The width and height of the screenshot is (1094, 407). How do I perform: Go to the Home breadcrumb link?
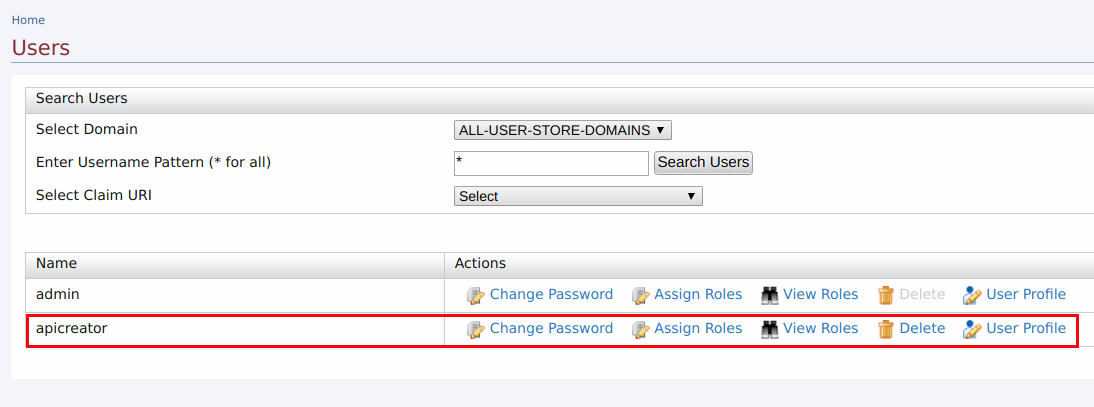click(x=28, y=20)
